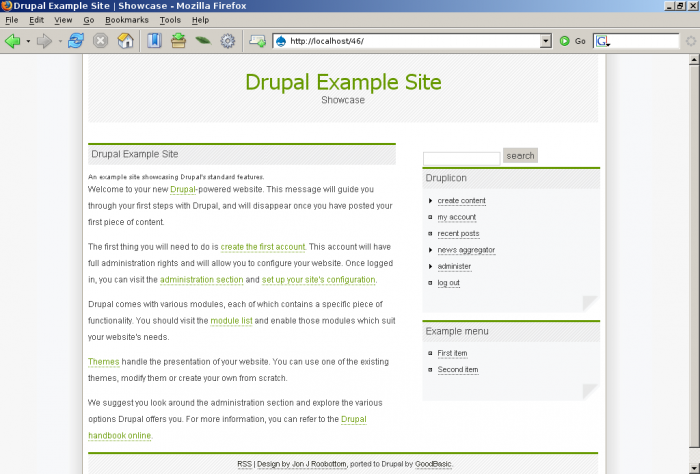Open the Bookmarks sidebar icon
The width and height of the screenshot is (700, 474).
pos(154,41)
